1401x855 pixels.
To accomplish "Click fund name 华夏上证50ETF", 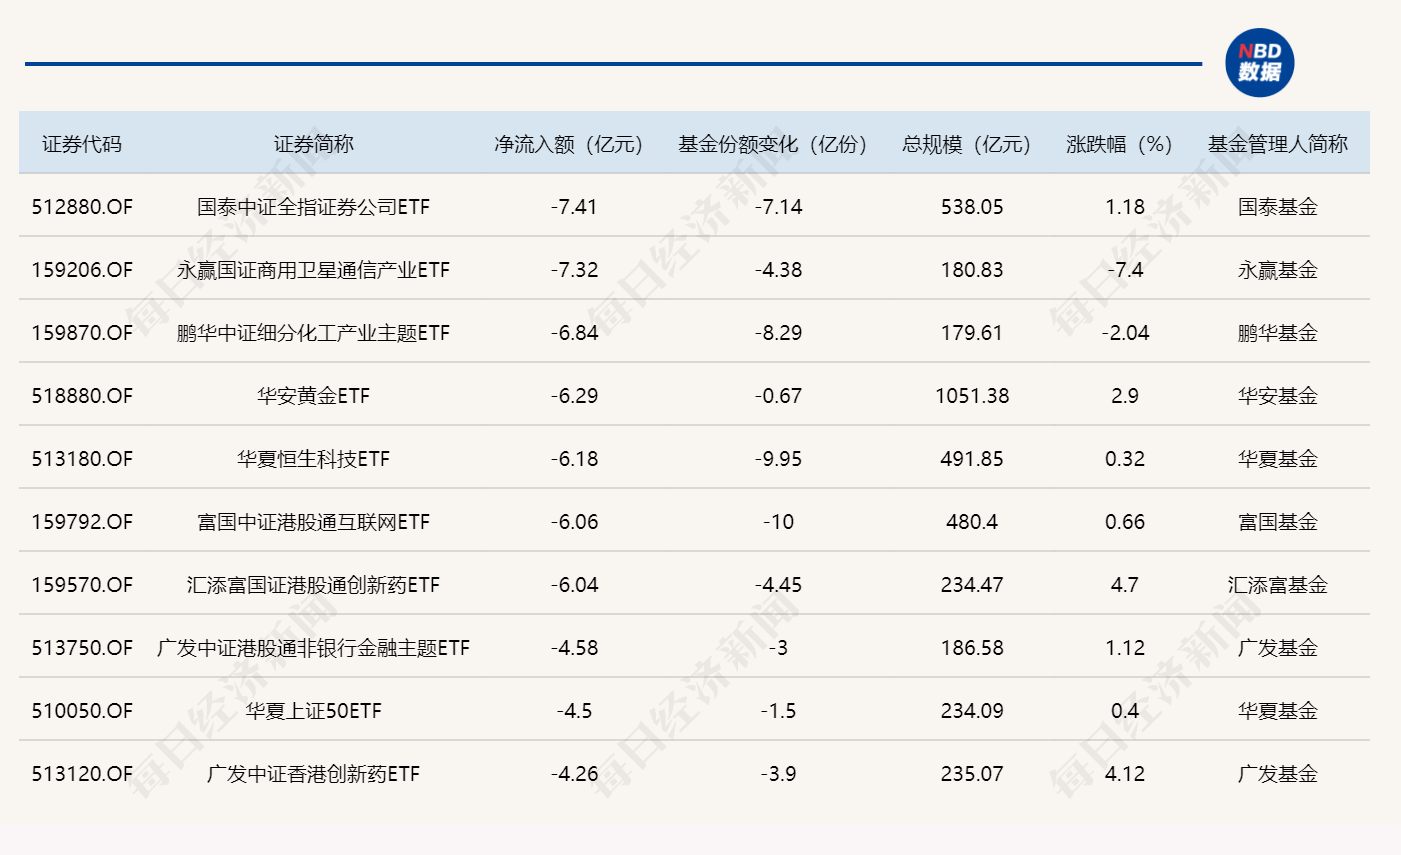I will pos(313,711).
